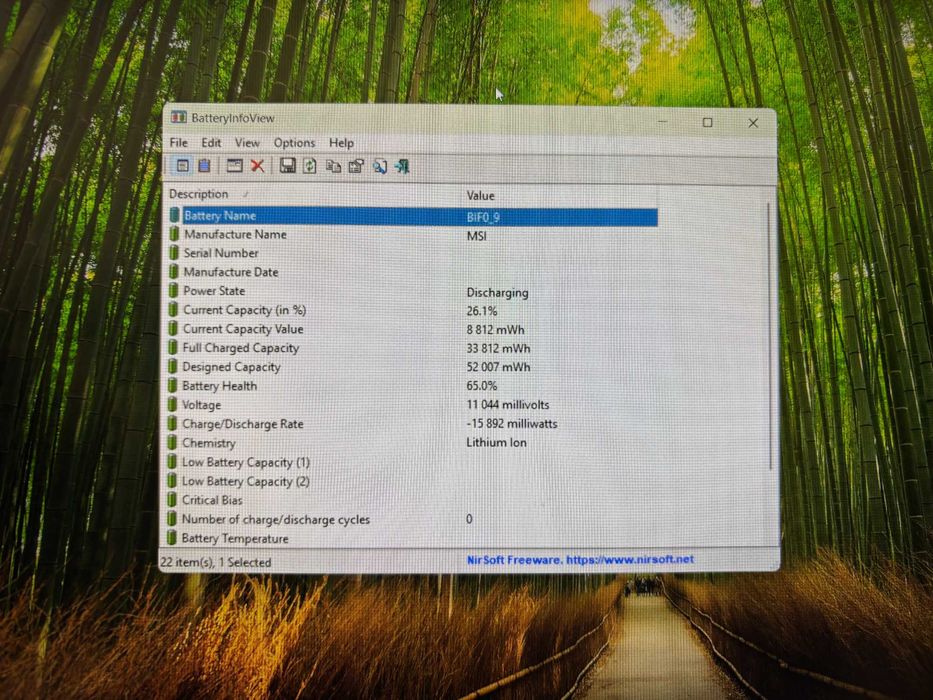Click the Discharging power state value
The height and width of the screenshot is (700, 933).
click(497, 292)
